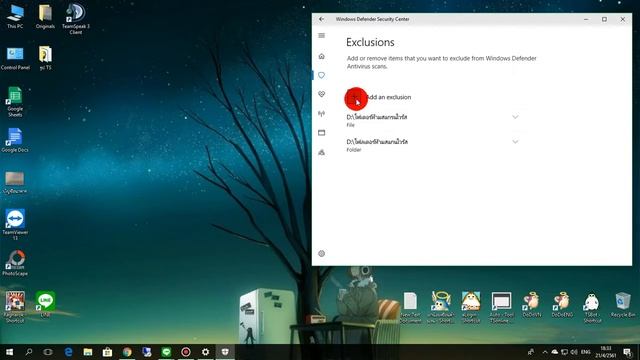The width and height of the screenshot is (640, 360).
Task: Select the gray image file below Google Docs
Action: coord(15,182)
